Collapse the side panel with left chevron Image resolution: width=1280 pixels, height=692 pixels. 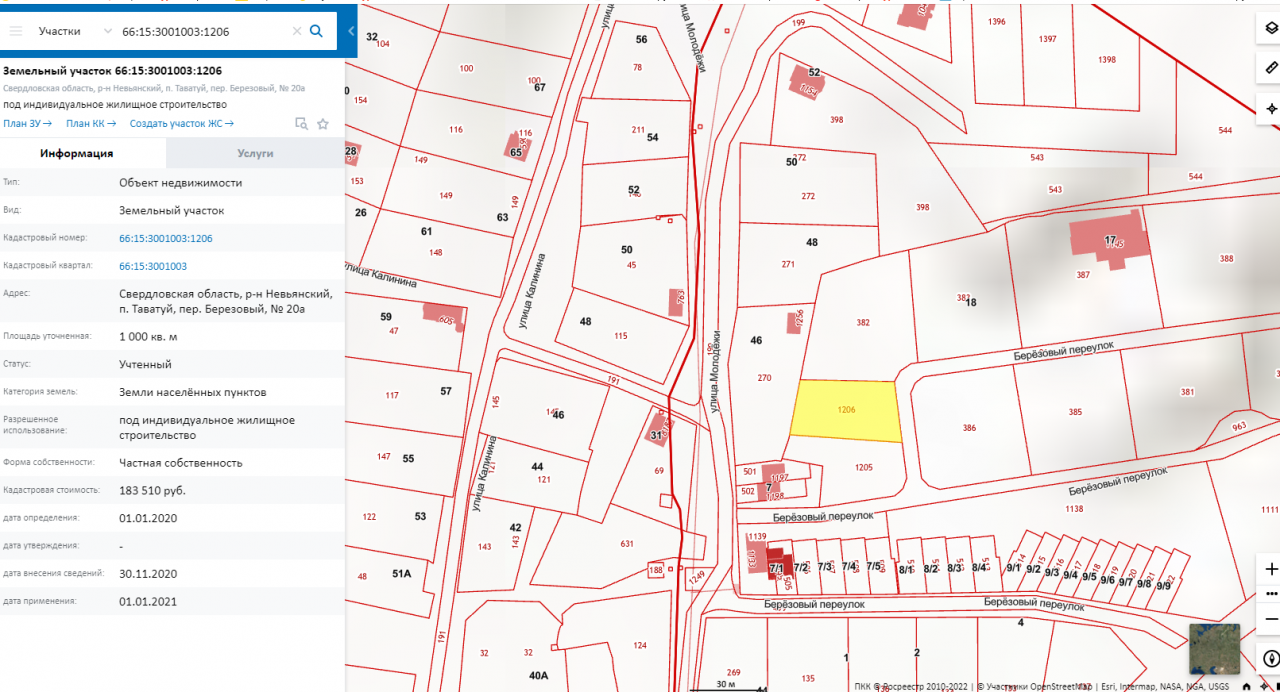pos(351,31)
